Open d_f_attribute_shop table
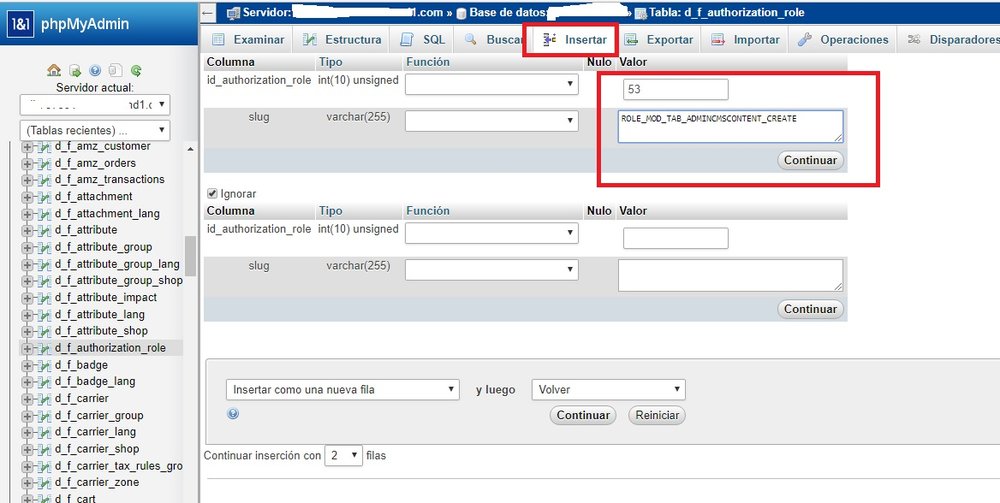 101,331
